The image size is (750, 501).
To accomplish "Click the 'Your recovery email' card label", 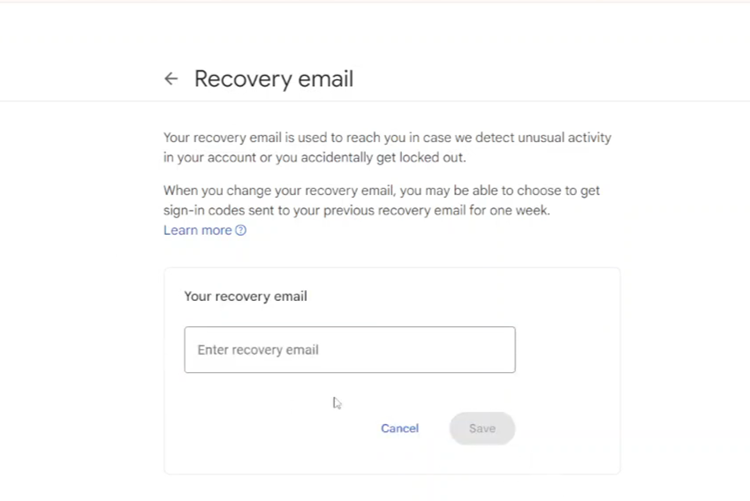I will (245, 296).
